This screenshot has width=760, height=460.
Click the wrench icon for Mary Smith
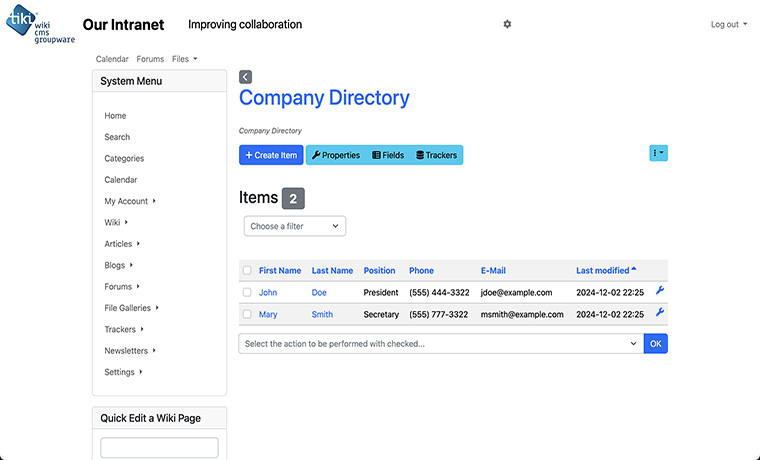[660, 314]
